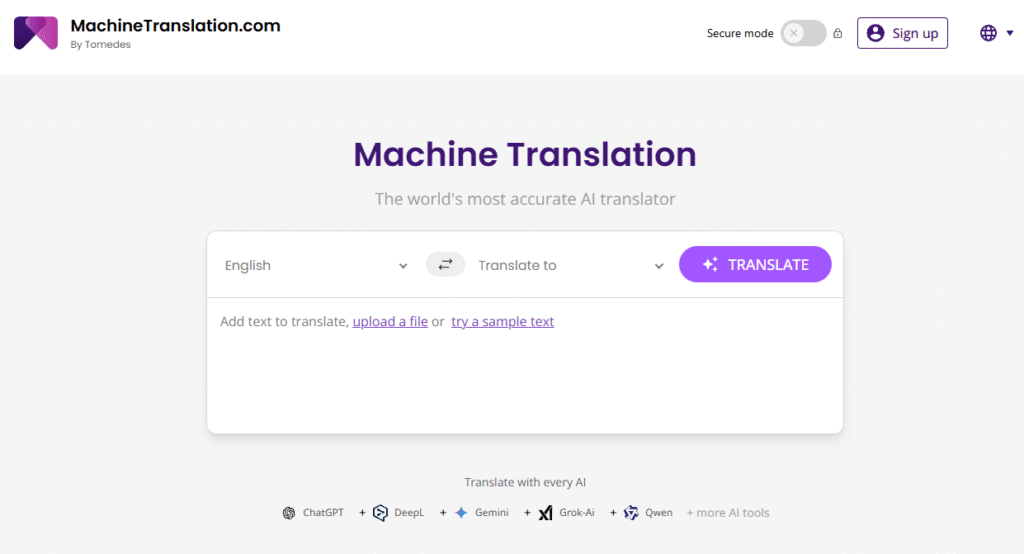The height and width of the screenshot is (554, 1024).
Task: Click the Grok-Ai logo icon
Action: point(545,513)
